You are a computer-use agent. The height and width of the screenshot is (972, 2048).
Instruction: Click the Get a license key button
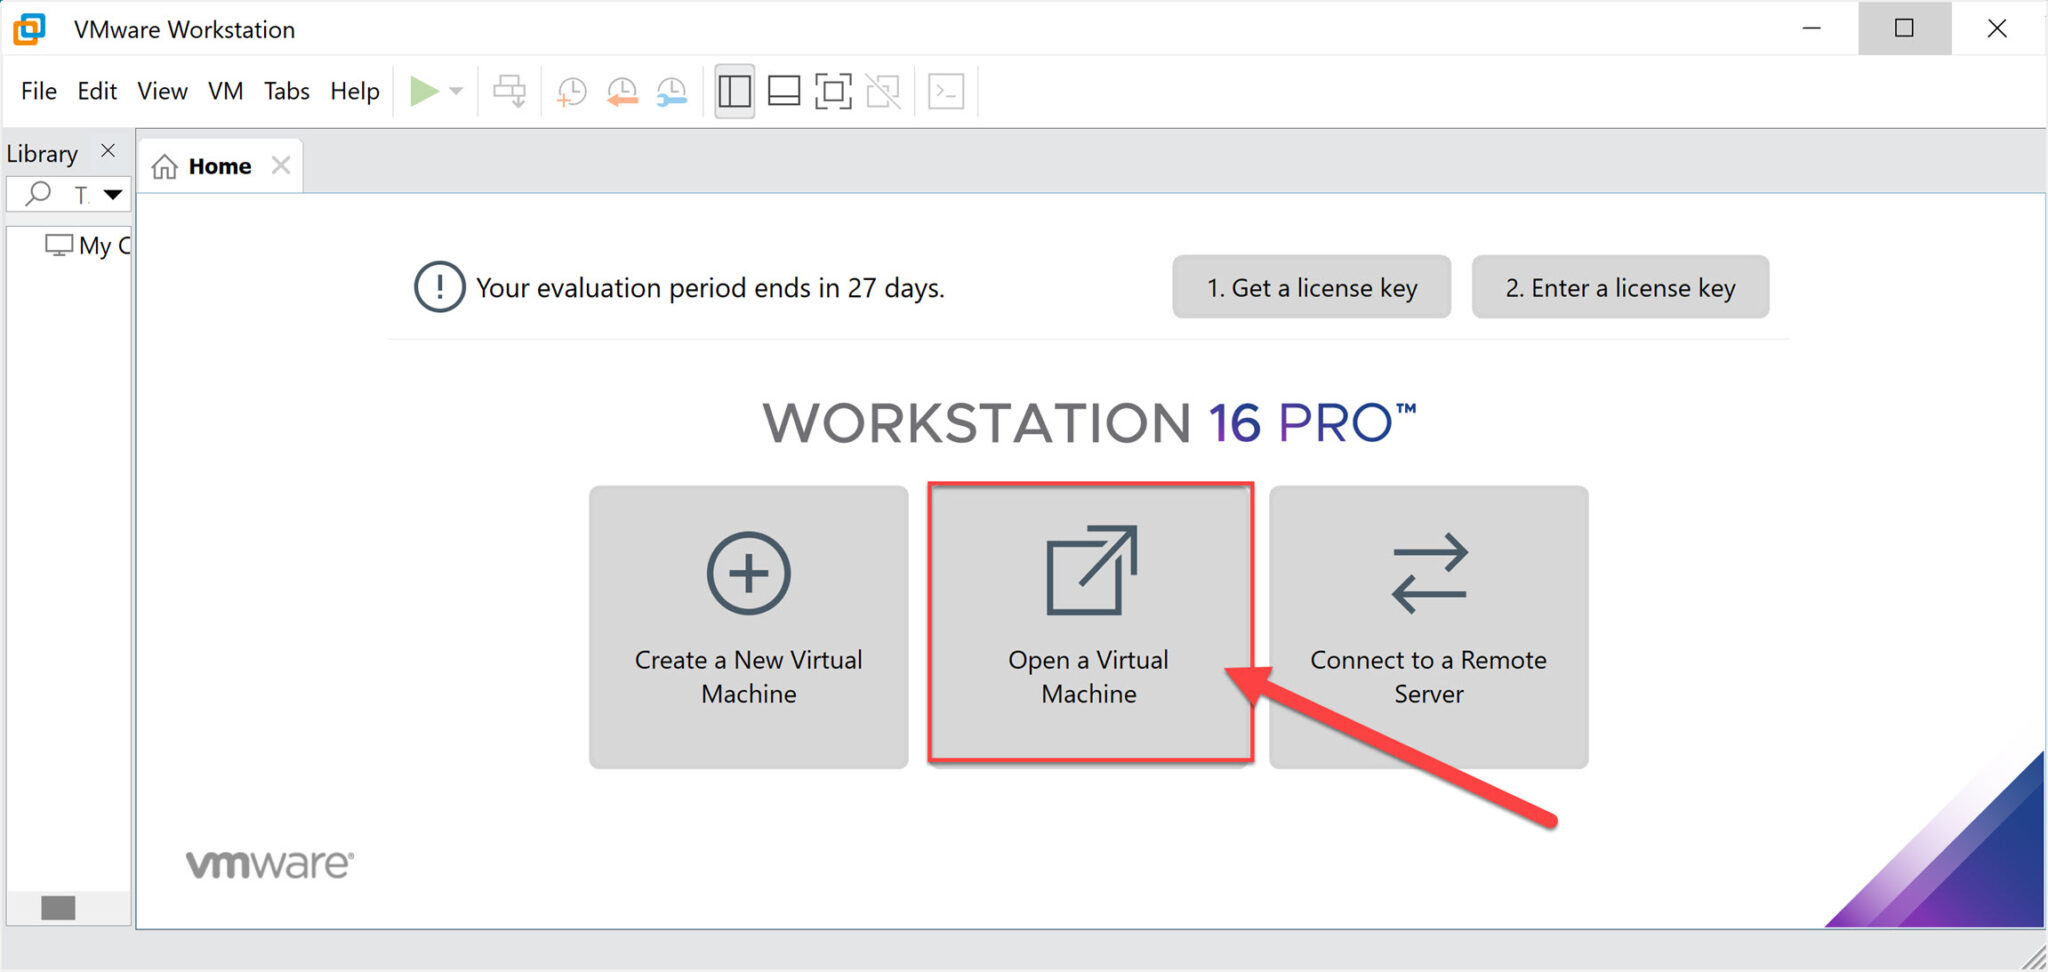pyautogui.click(x=1311, y=287)
